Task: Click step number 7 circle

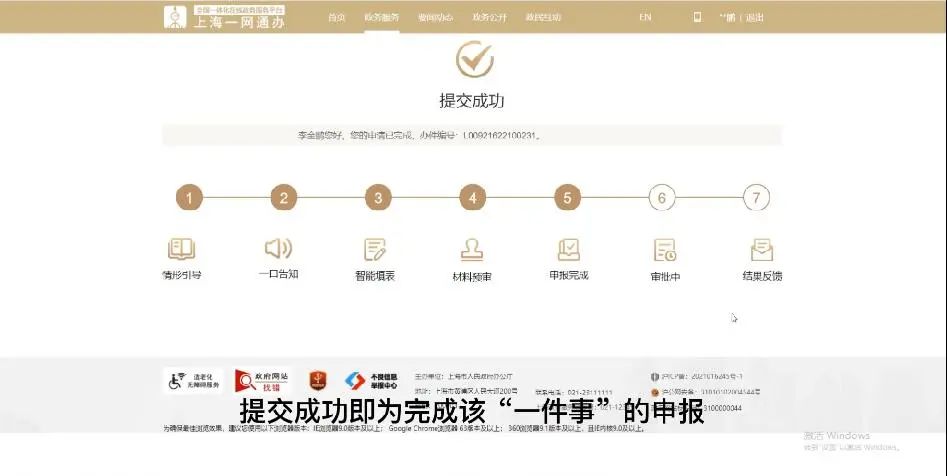Action: [x=757, y=197]
